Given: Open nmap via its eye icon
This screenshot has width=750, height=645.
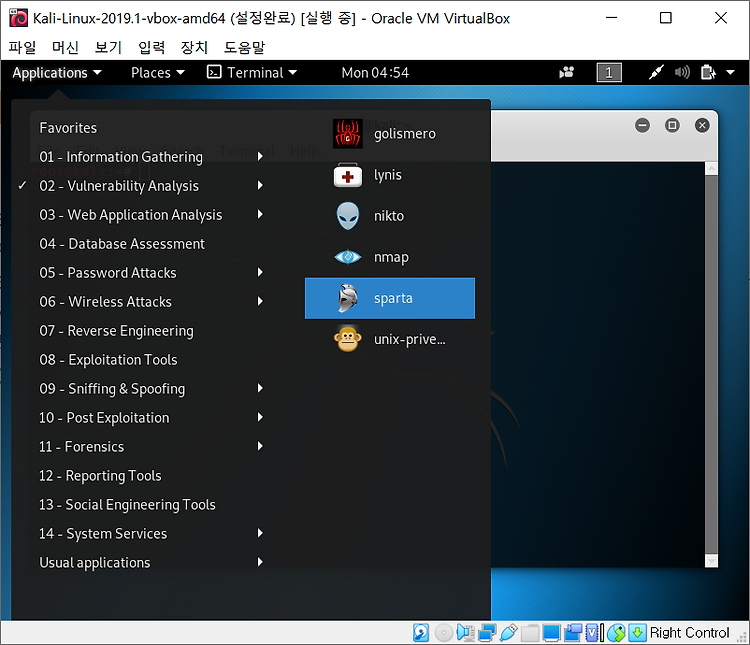Looking at the screenshot, I should coord(347,257).
